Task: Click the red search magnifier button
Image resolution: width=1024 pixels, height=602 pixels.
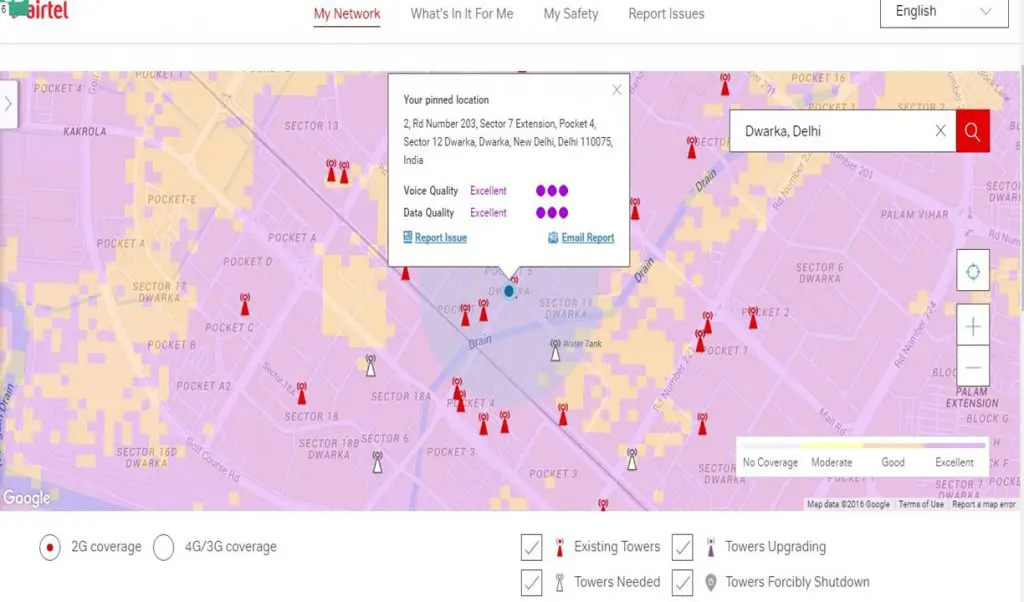Action: pyautogui.click(x=972, y=131)
